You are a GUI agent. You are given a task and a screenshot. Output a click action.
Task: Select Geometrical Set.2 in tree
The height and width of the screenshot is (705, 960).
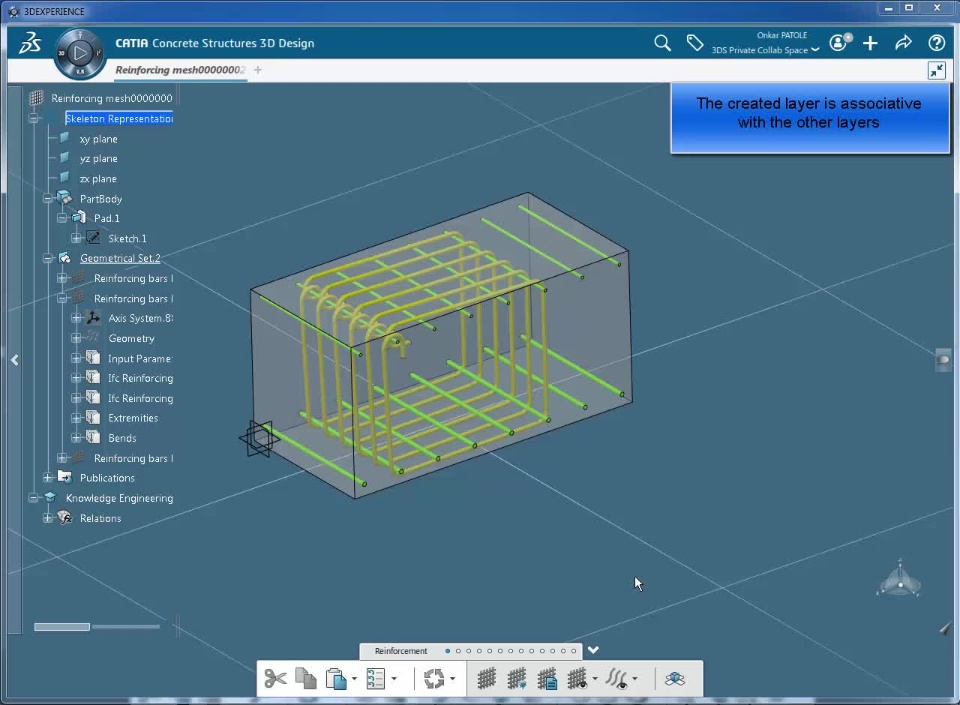point(120,258)
